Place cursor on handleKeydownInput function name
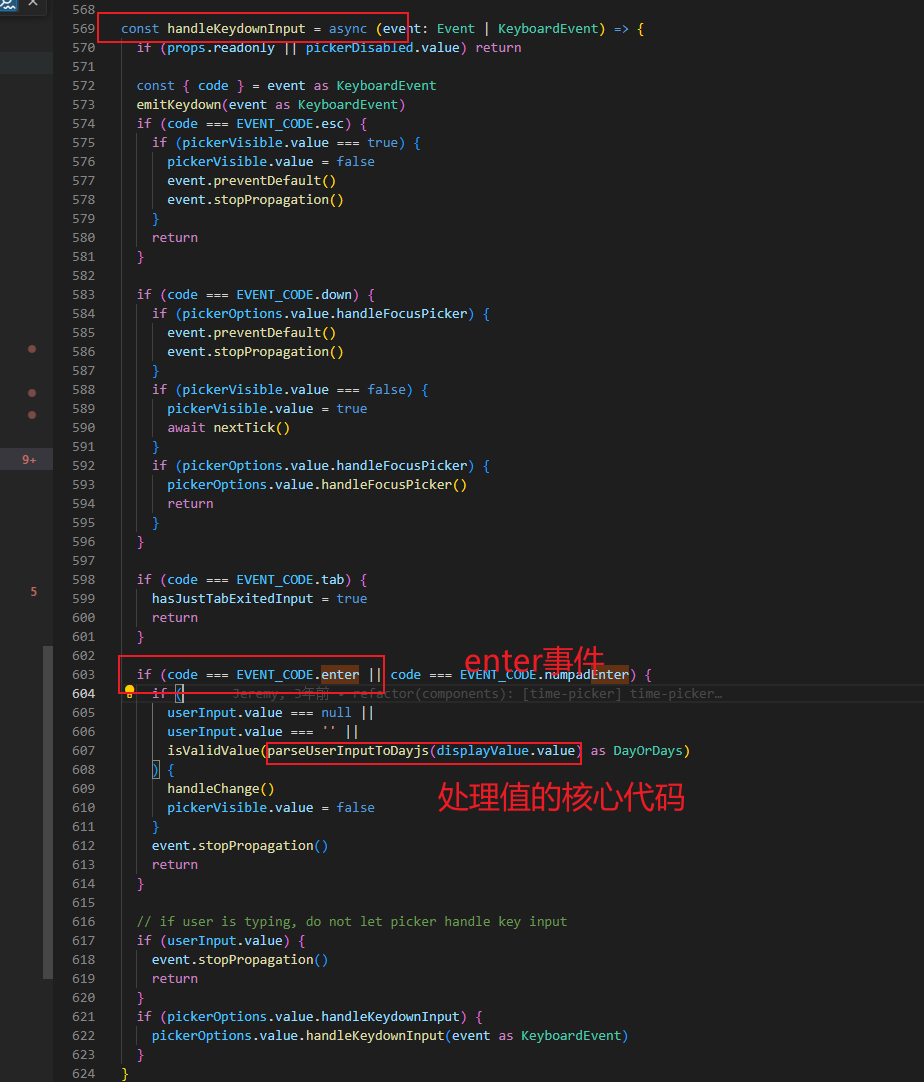The width and height of the screenshot is (924, 1082). click(x=236, y=29)
